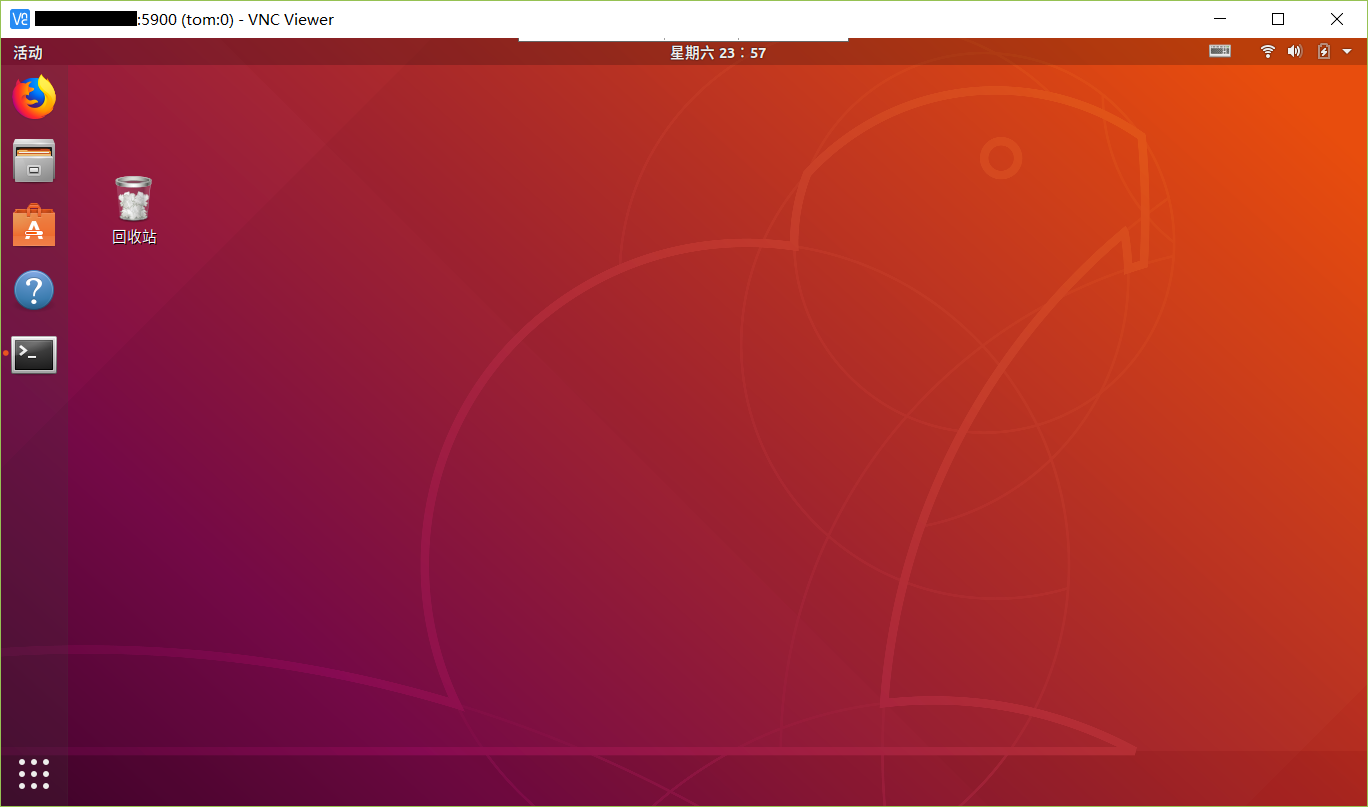Open the 活动 Activities overview

(26, 52)
